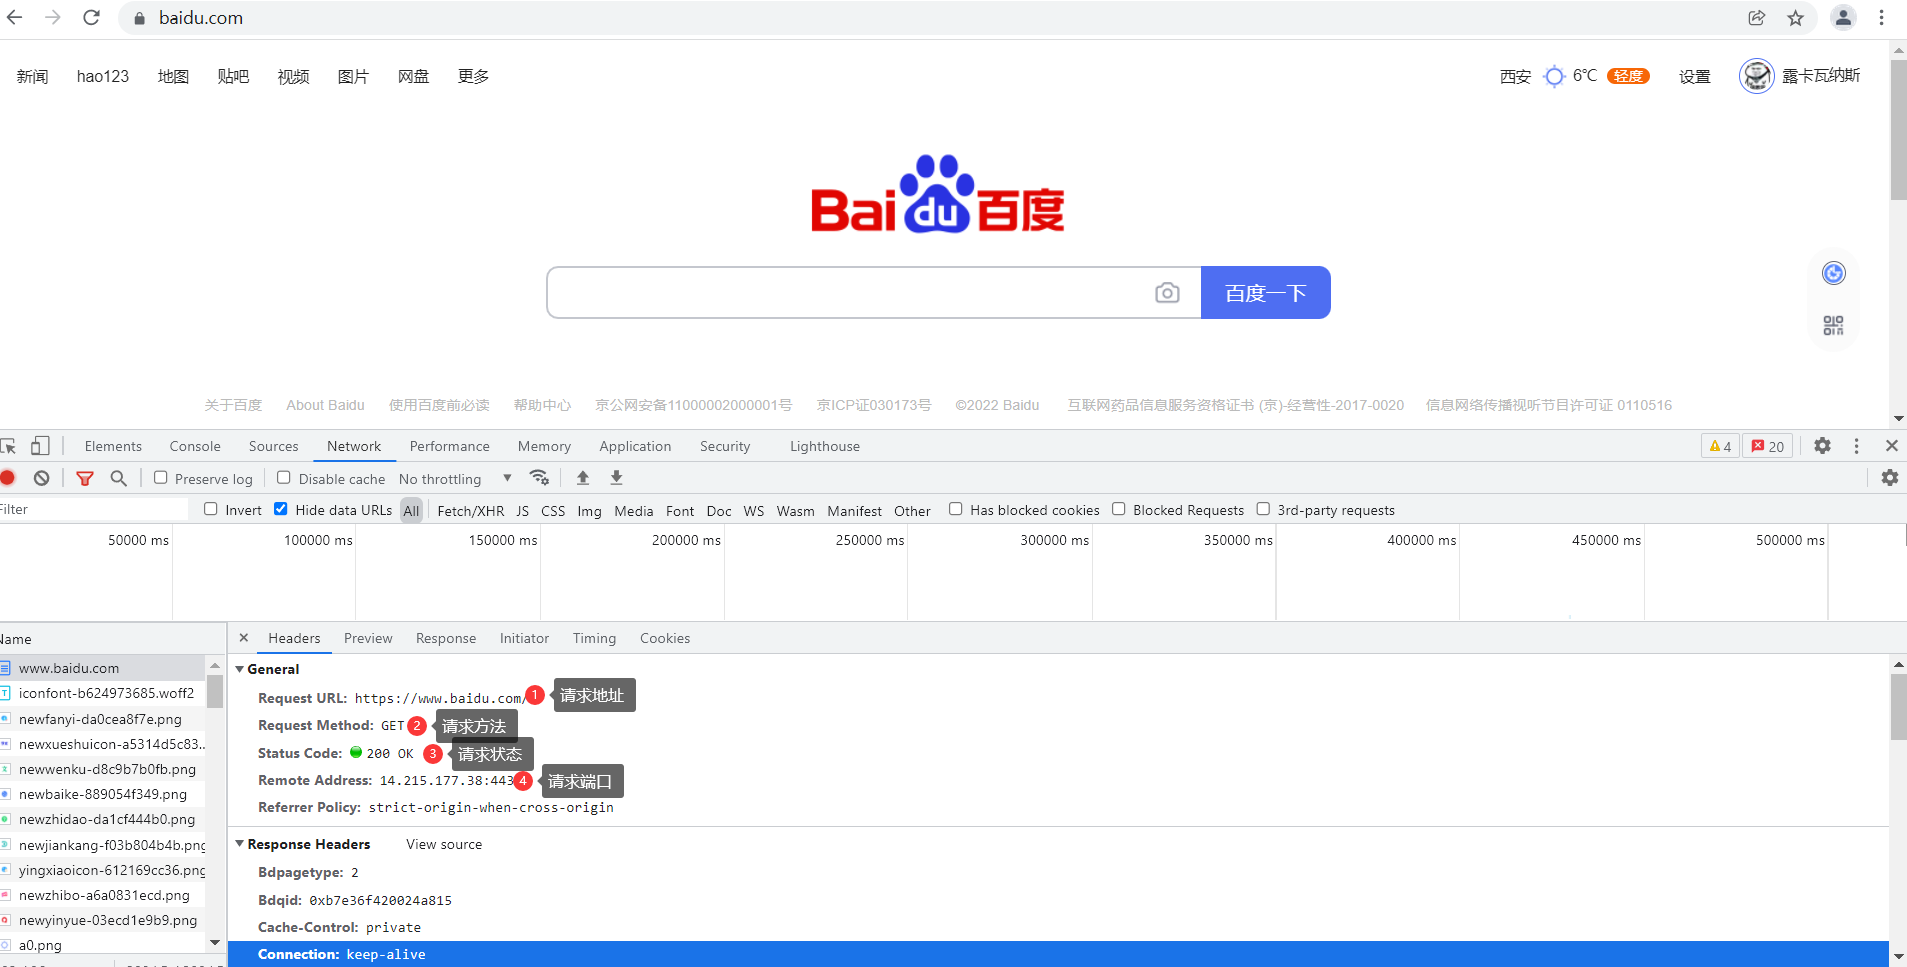Viewport: 1907px width, 967px height.
Task: Open the 地图 link
Action: click(173, 76)
